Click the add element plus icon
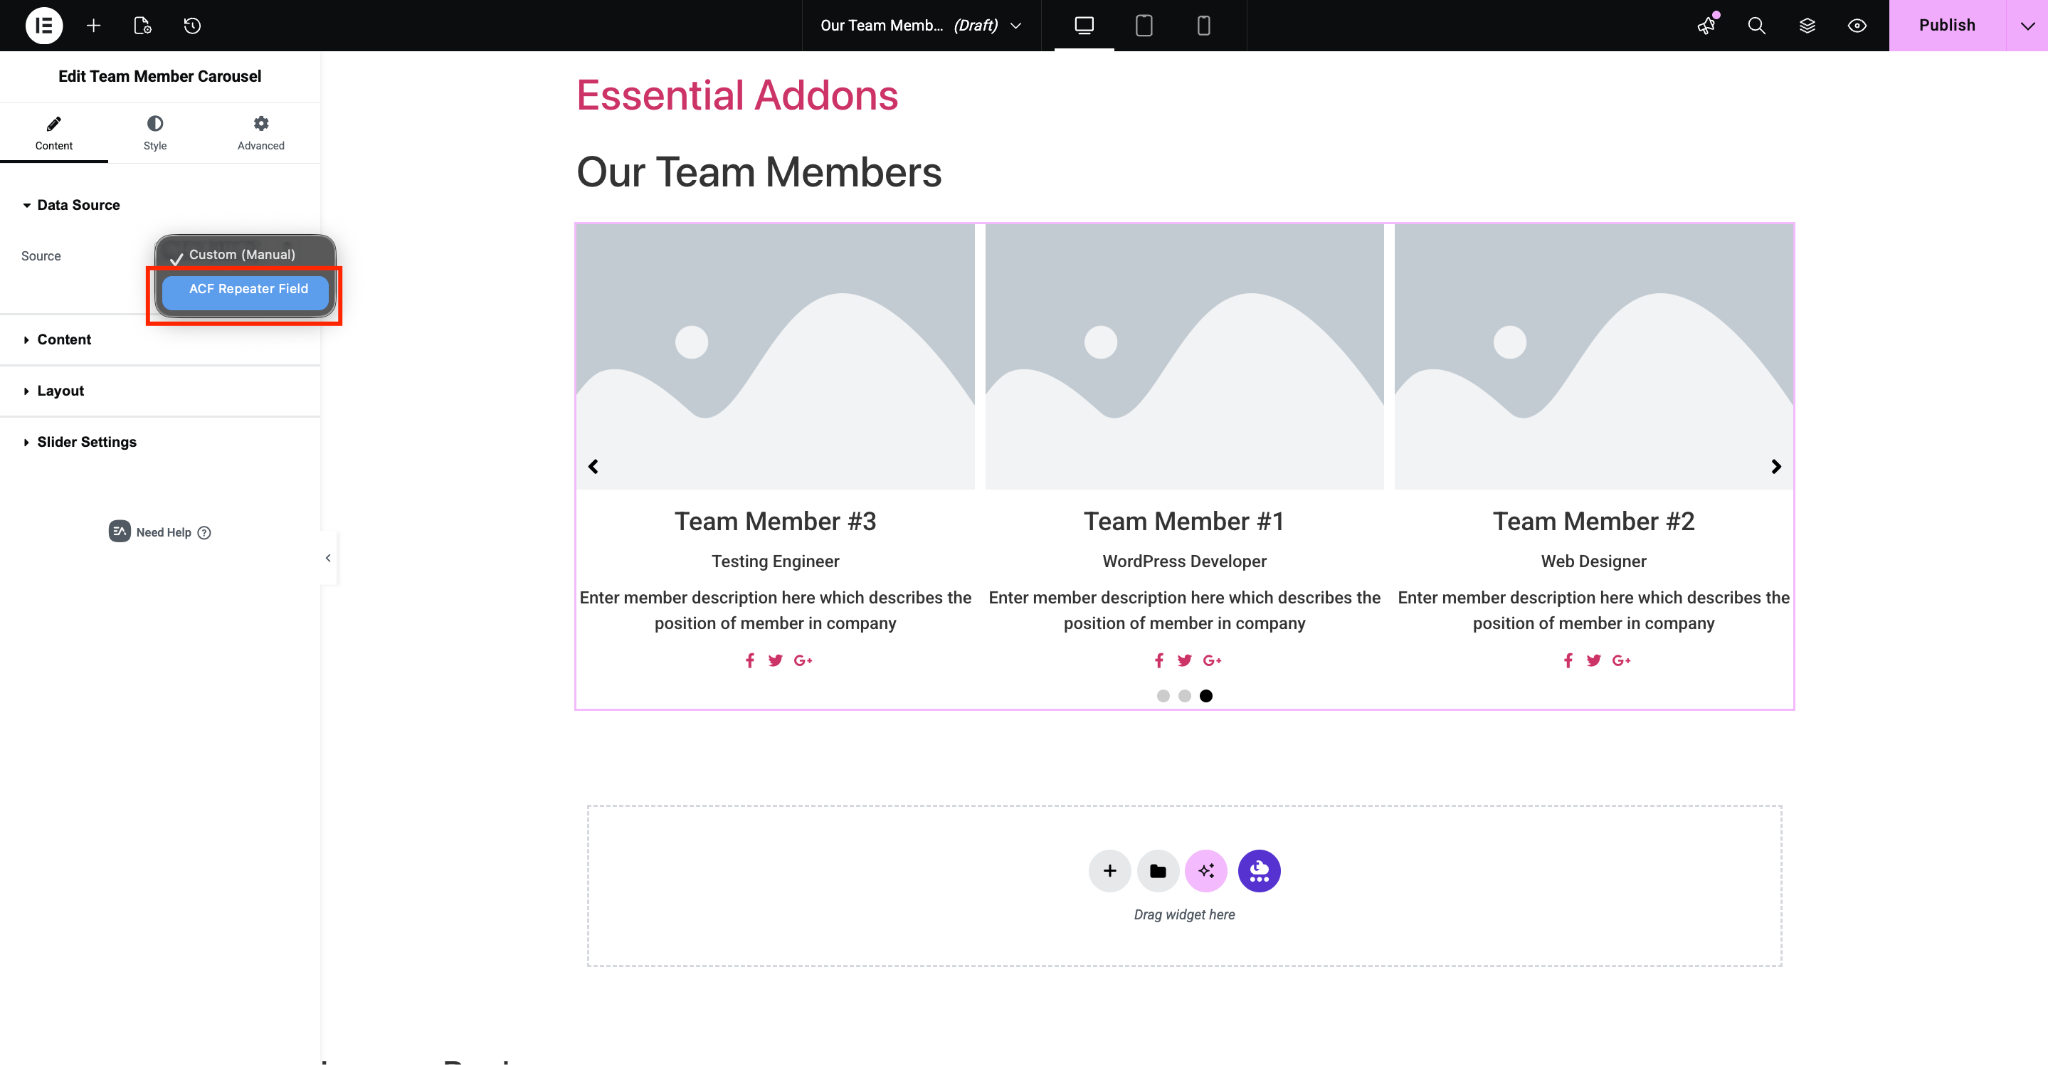The height and width of the screenshot is (1065, 2048). point(94,25)
